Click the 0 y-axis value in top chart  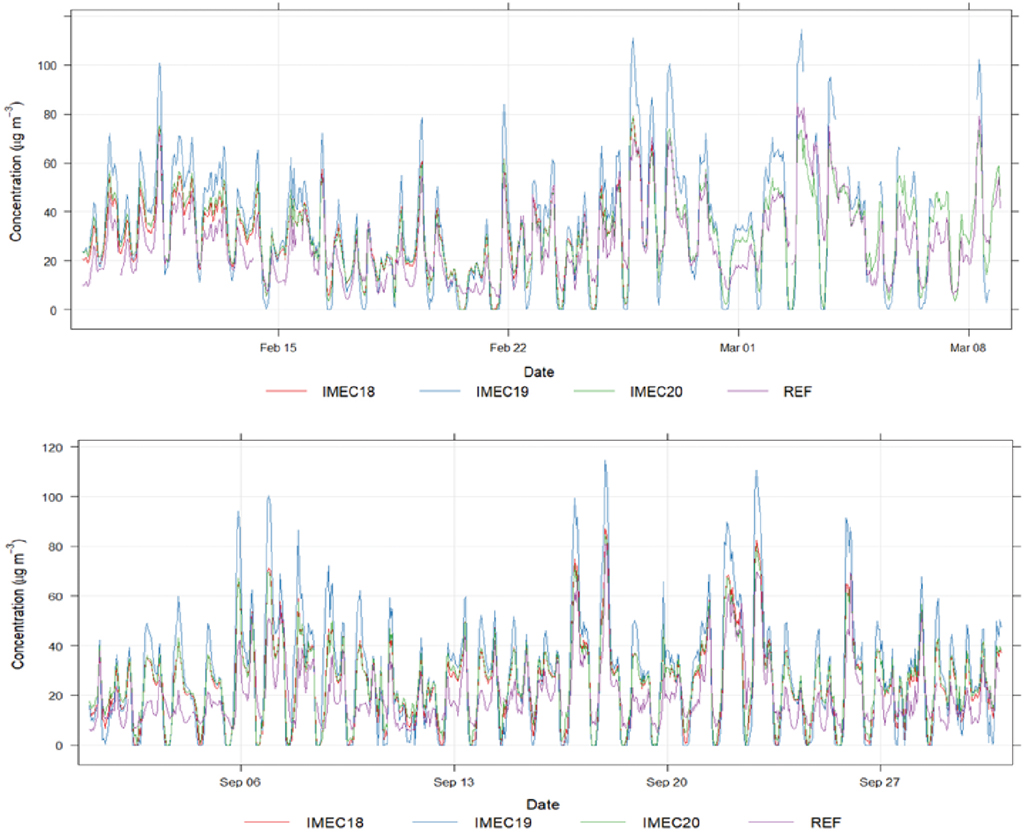click(x=54, y=310)
